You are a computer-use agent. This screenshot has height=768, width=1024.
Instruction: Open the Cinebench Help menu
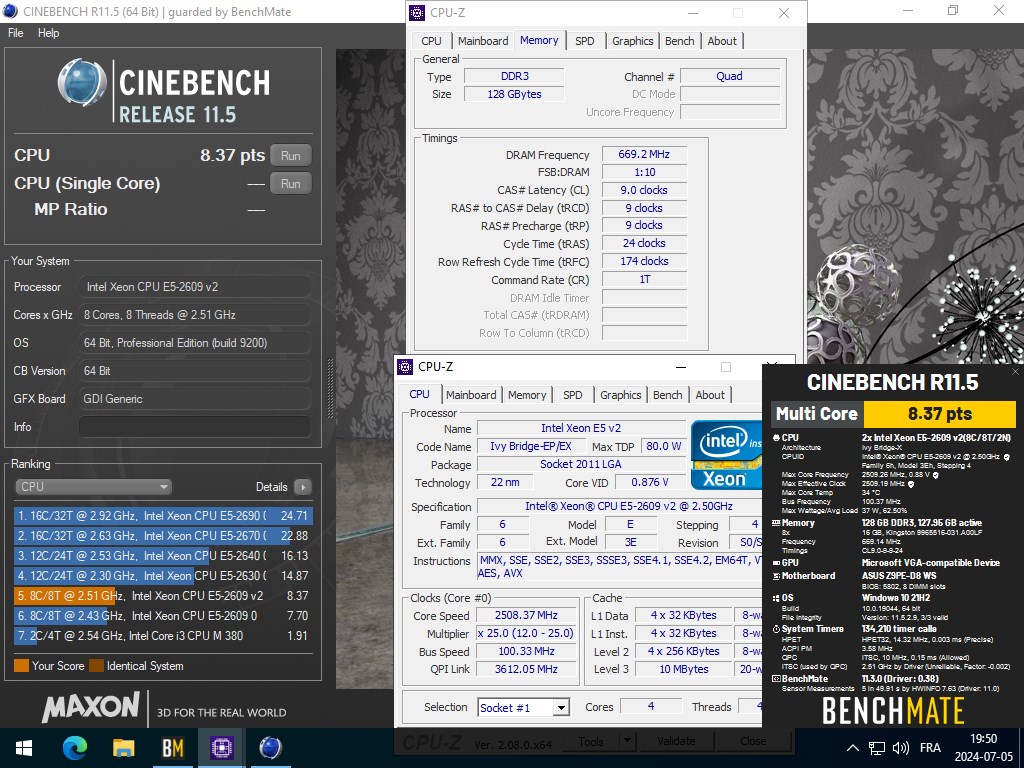[48, 33]
